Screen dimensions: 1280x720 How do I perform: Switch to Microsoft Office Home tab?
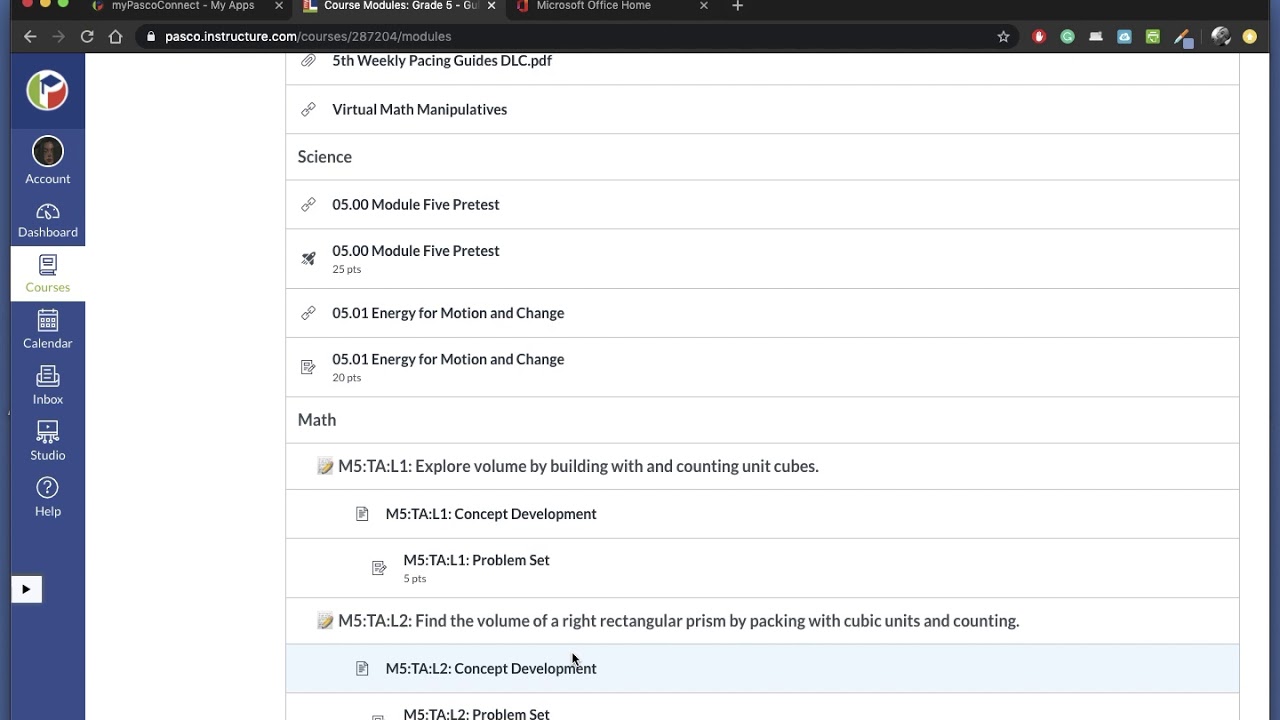pyautogui.click(x=593, y=6)
